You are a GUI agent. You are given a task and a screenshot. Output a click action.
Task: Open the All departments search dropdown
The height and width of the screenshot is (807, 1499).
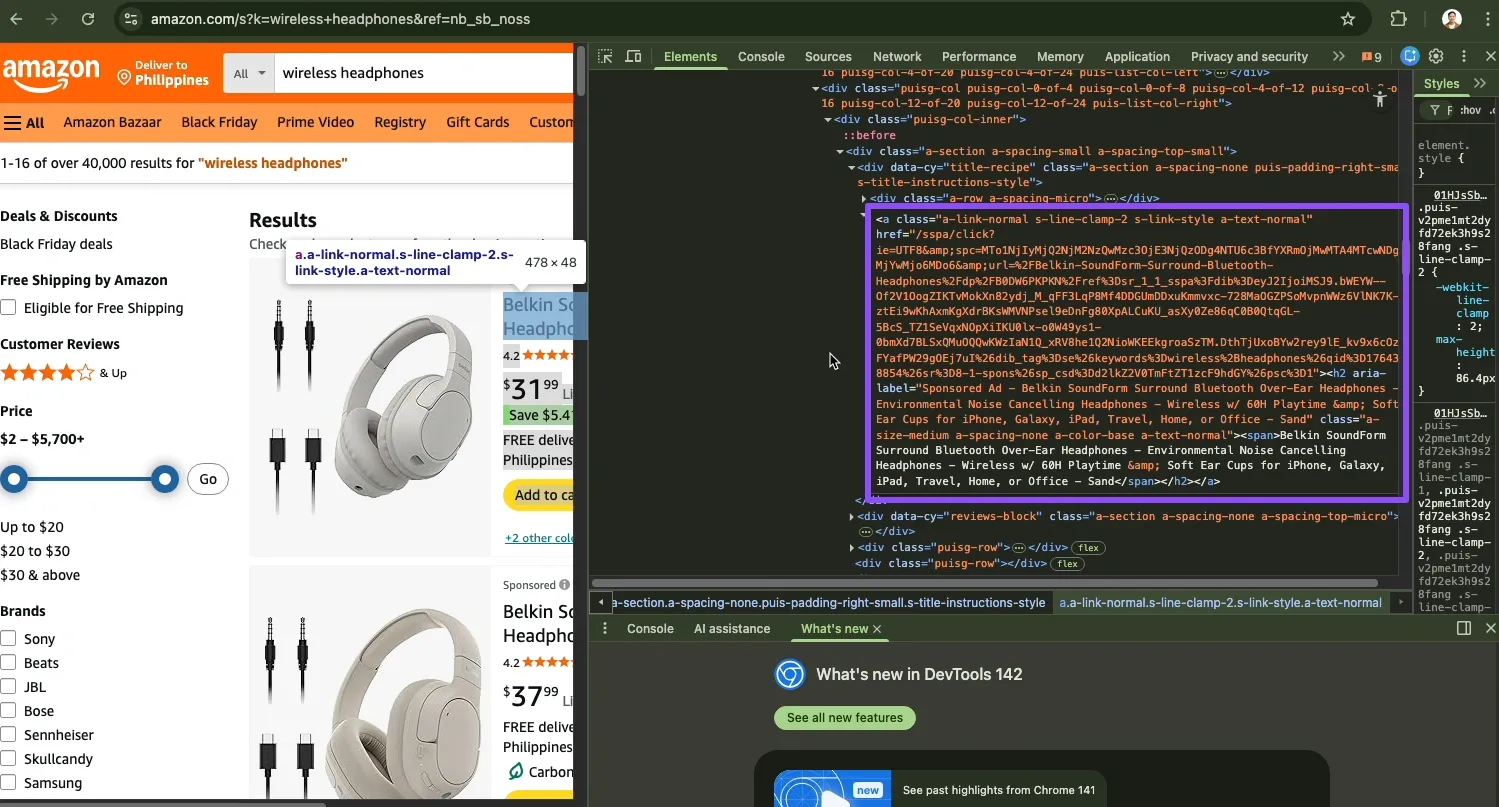248,72
